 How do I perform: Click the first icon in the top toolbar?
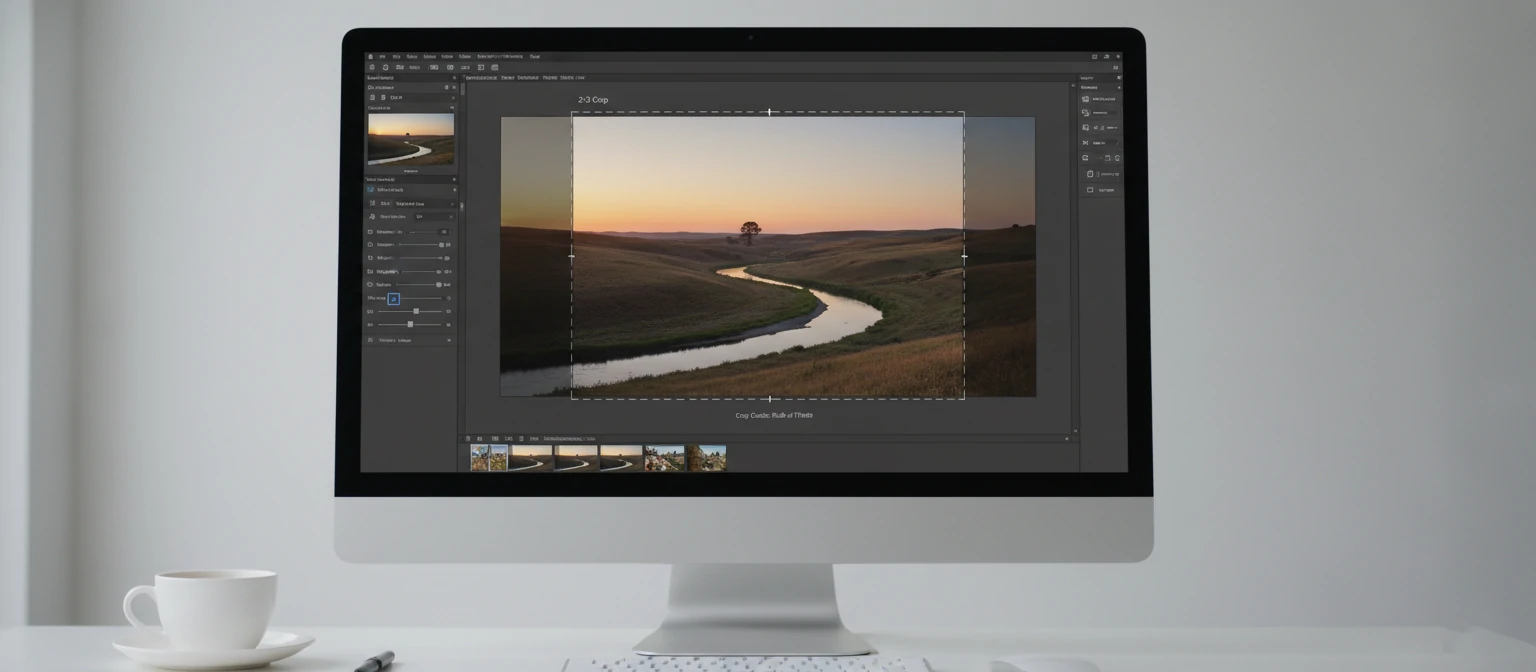(373, 67)
